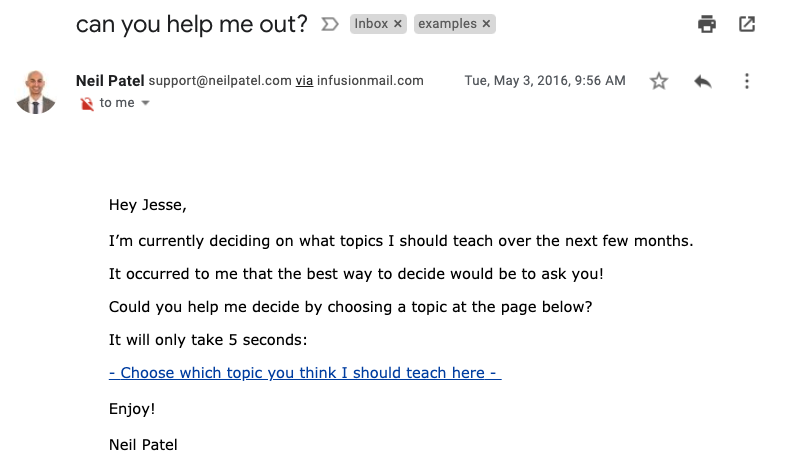Click the underlined "via" link

[304, 81]
